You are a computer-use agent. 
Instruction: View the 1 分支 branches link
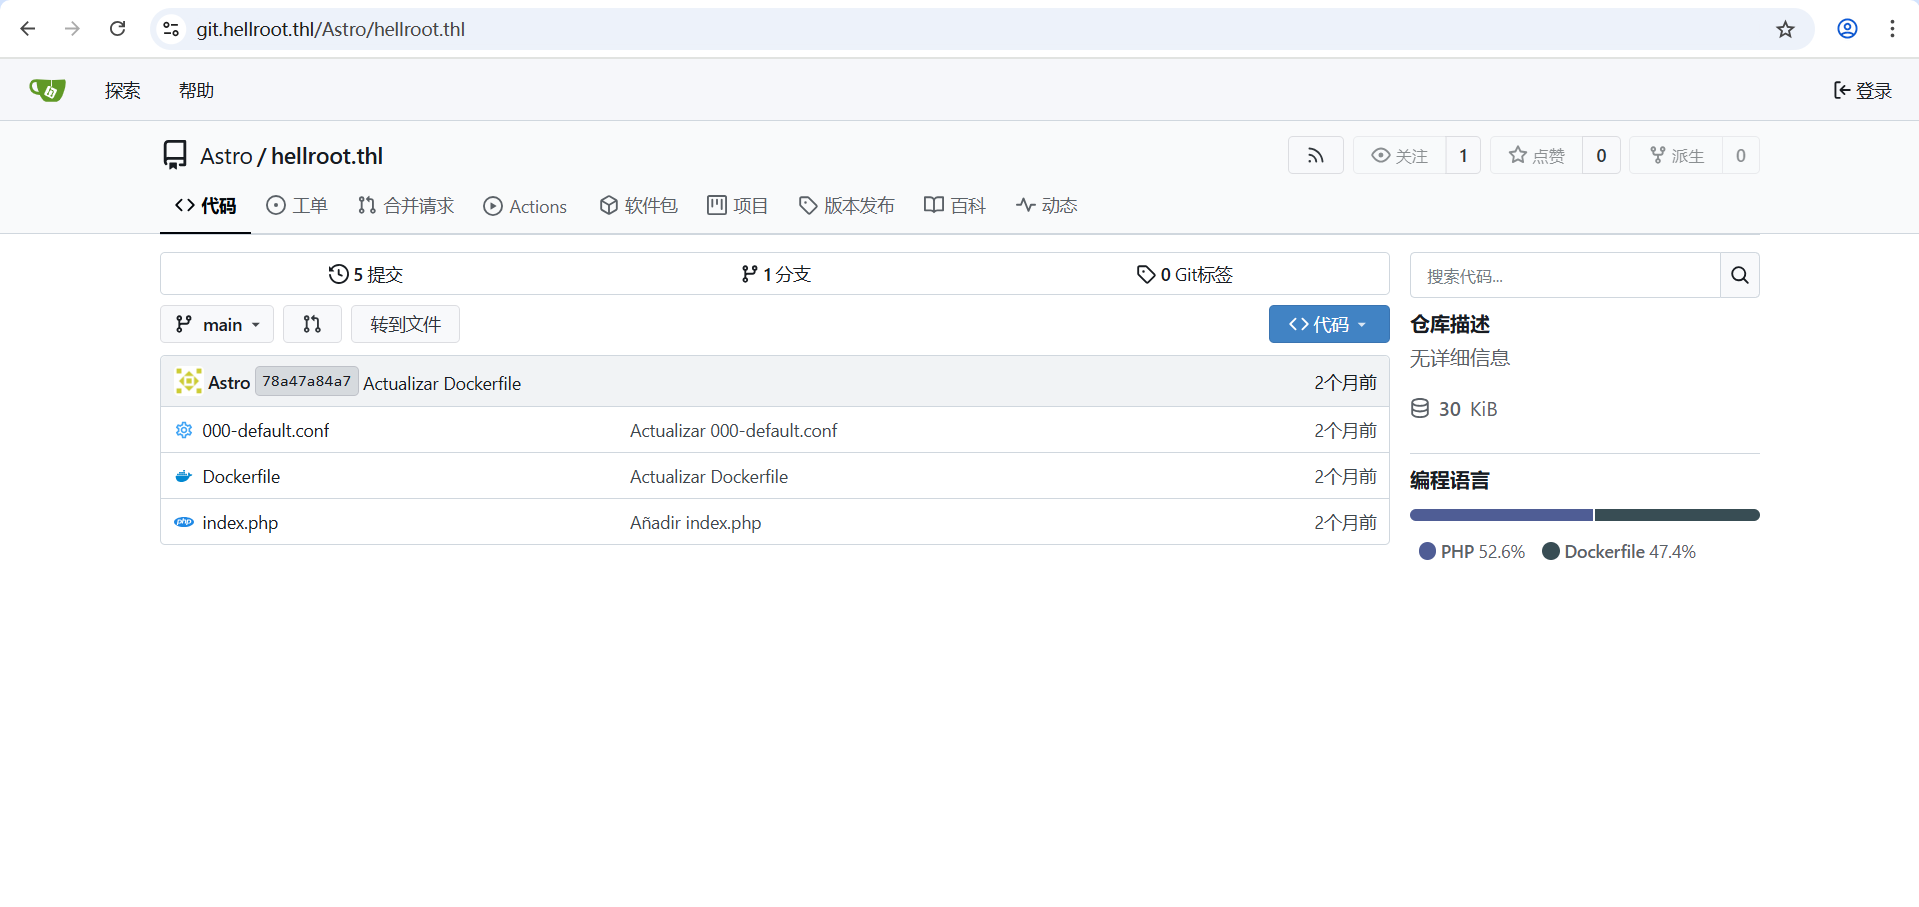tap(776, 274)
